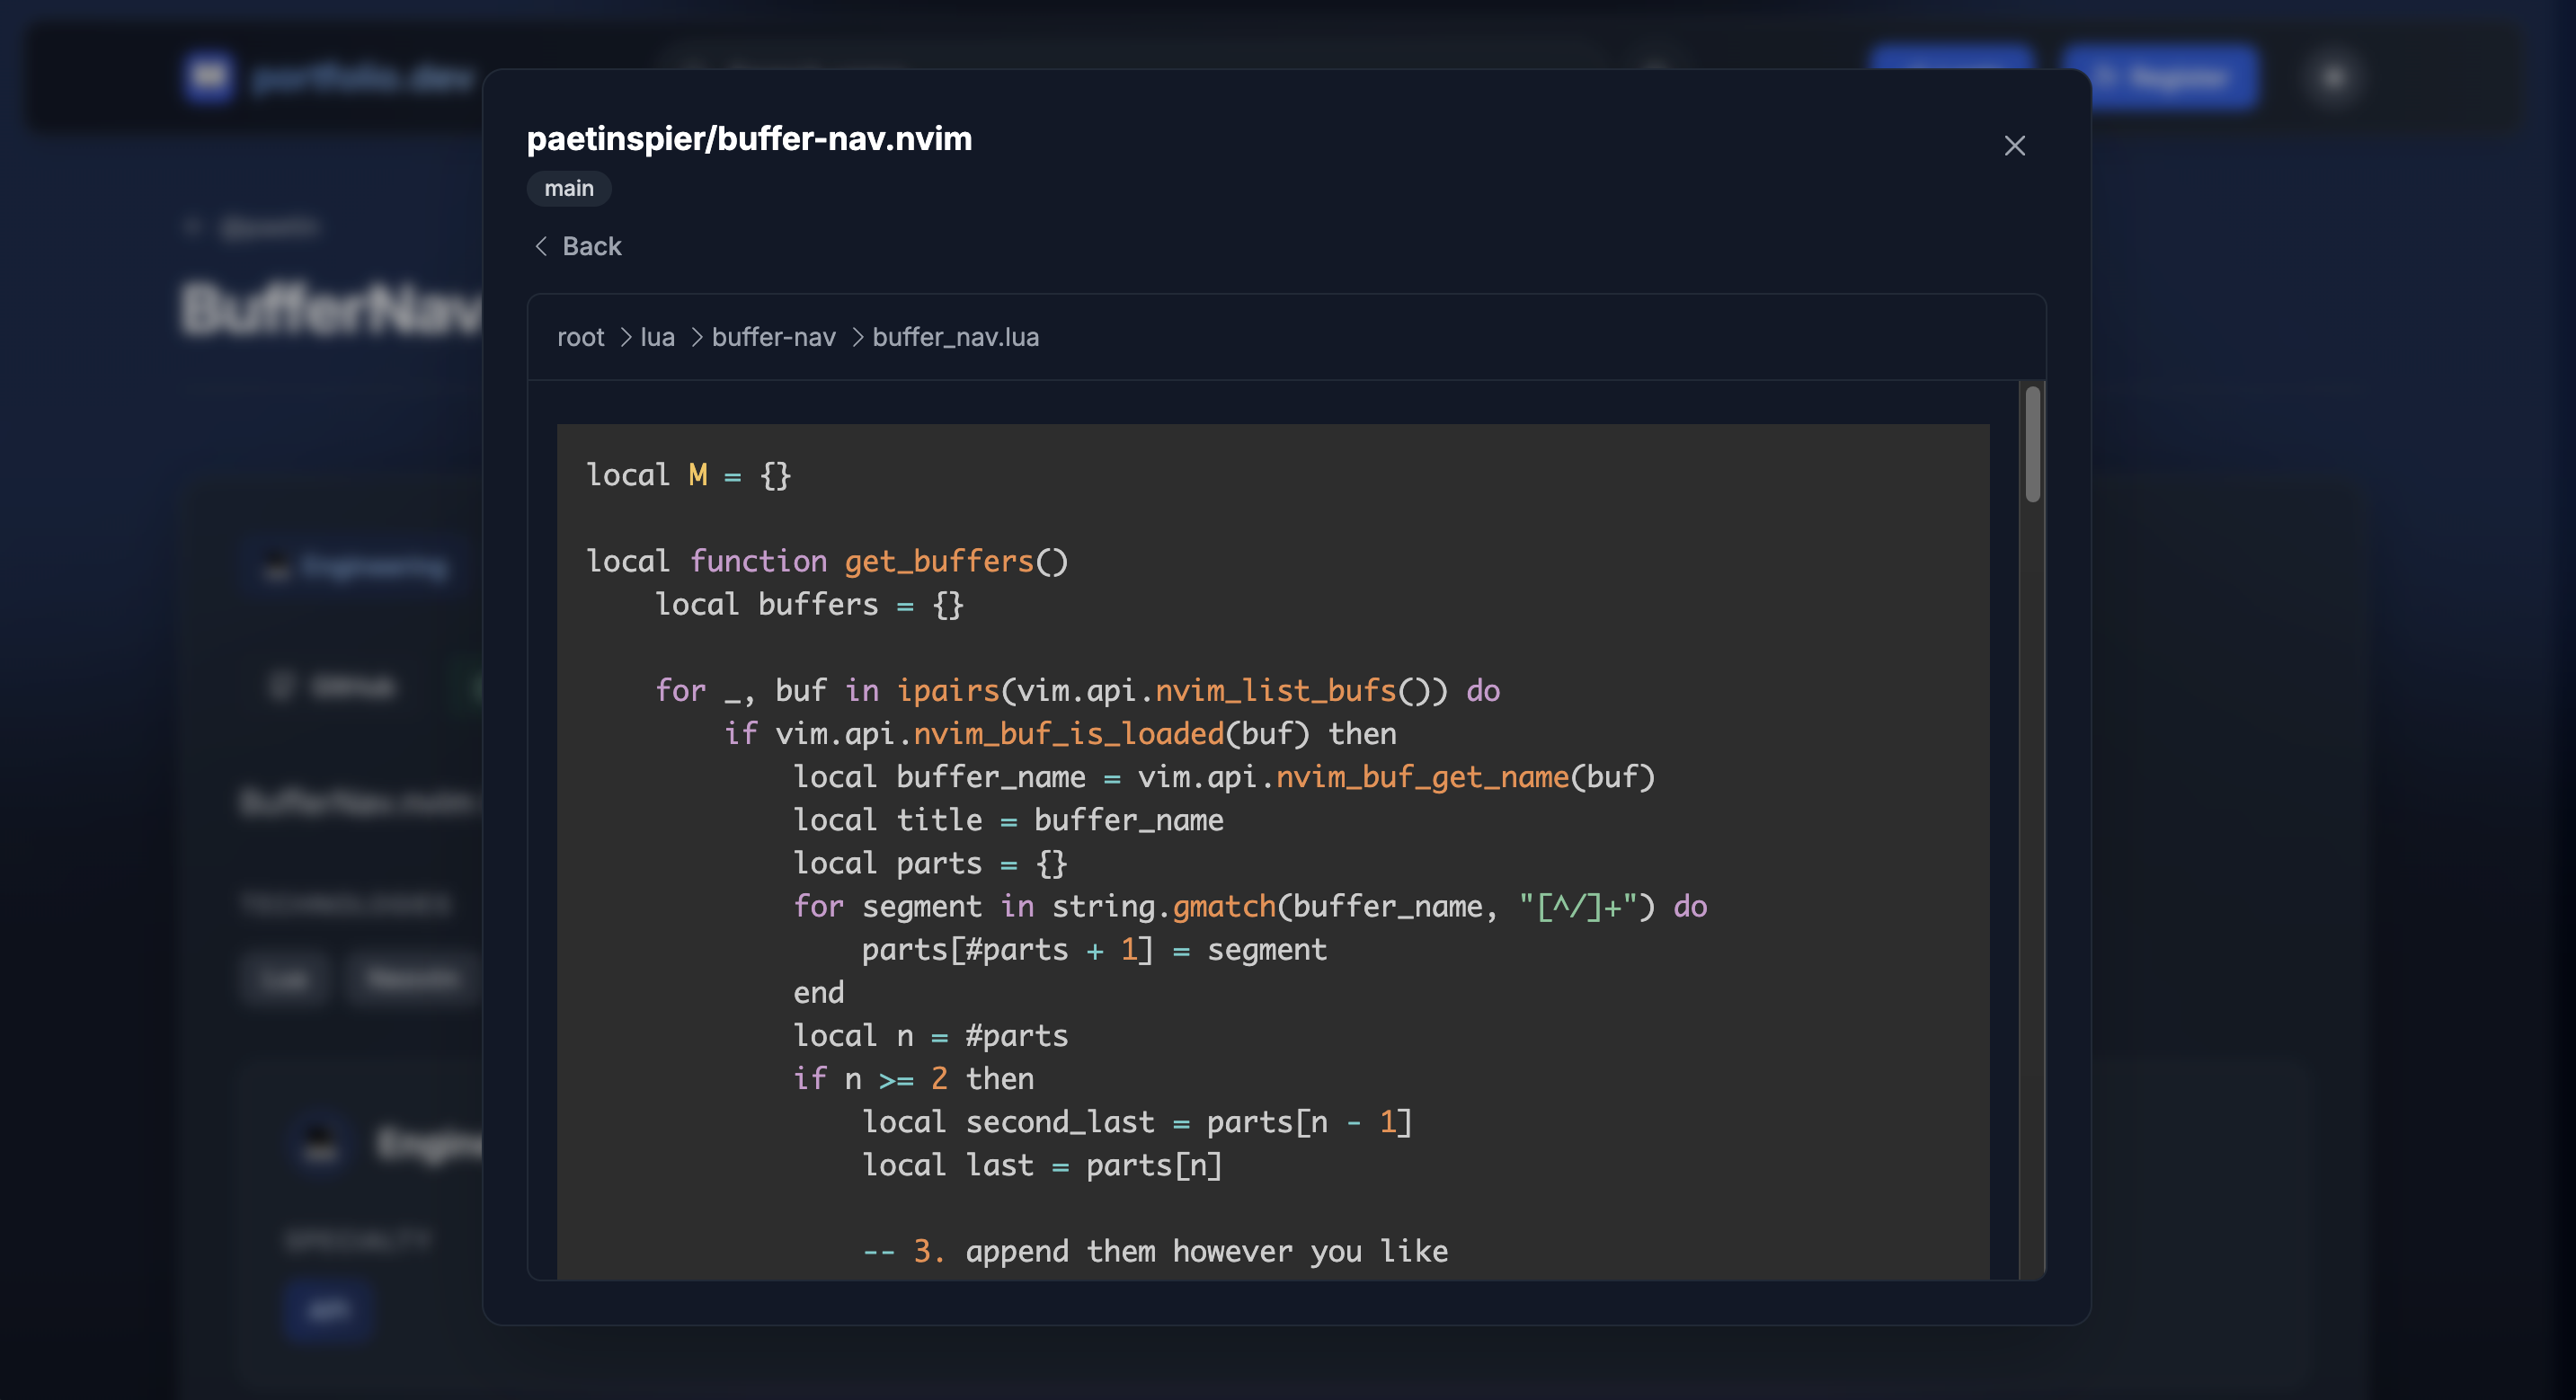The image size is (2576, 1400).
Task: Click the blurred Register button in background header
Action: tap(2160, 77)
